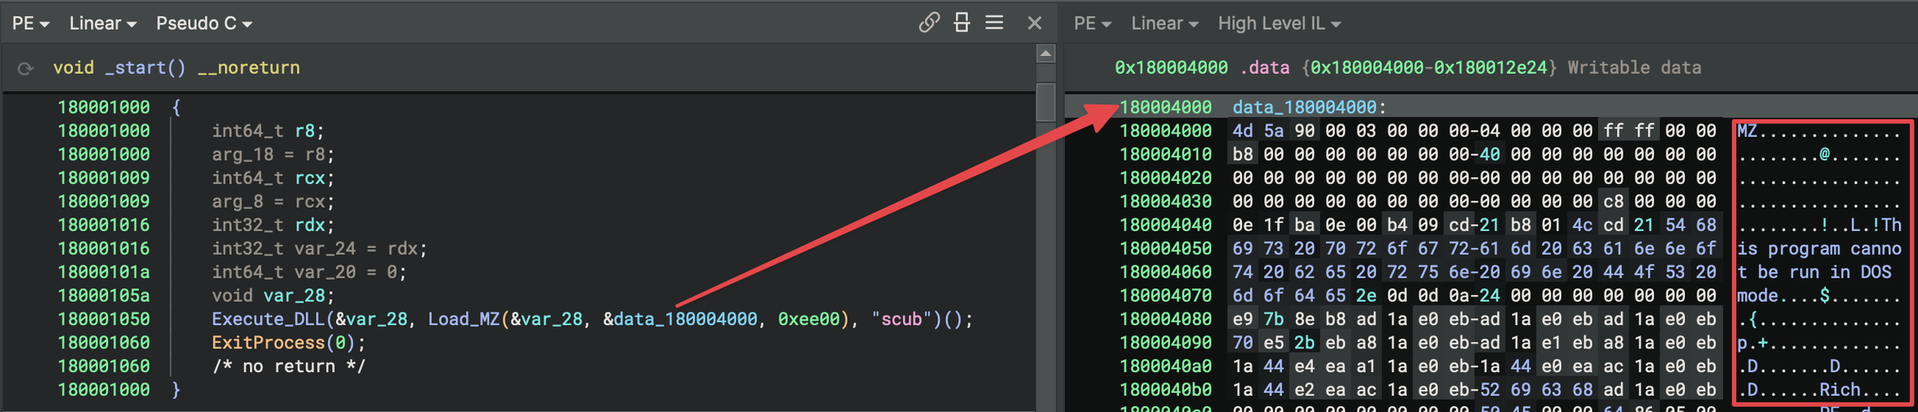Click the refresh icon beside _start()
This screenshot has height=412, width=1918.
point(26,68)
